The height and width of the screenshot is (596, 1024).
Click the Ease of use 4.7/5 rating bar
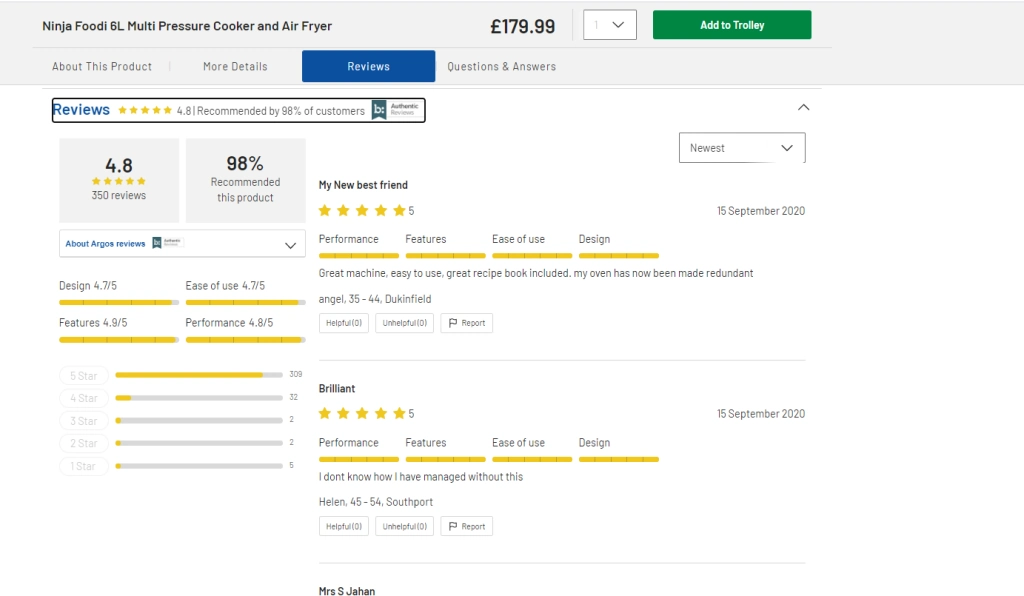click(245, 302)
